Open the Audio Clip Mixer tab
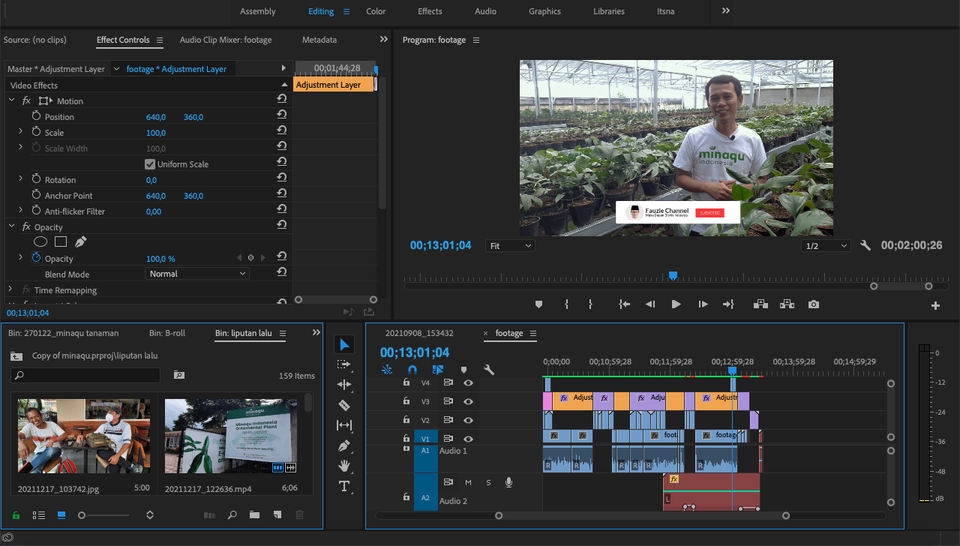This screenshot has width=960, height=546. click(x=226, y=40)
